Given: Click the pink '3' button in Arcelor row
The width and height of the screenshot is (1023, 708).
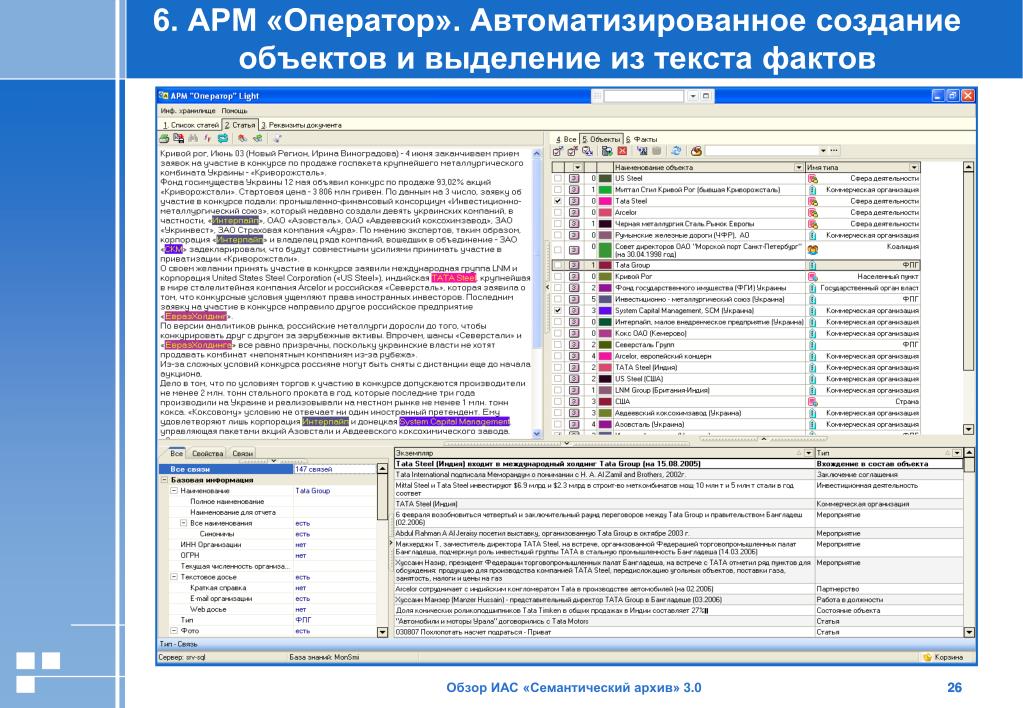Looking at the screenshot, I should 574,212.
